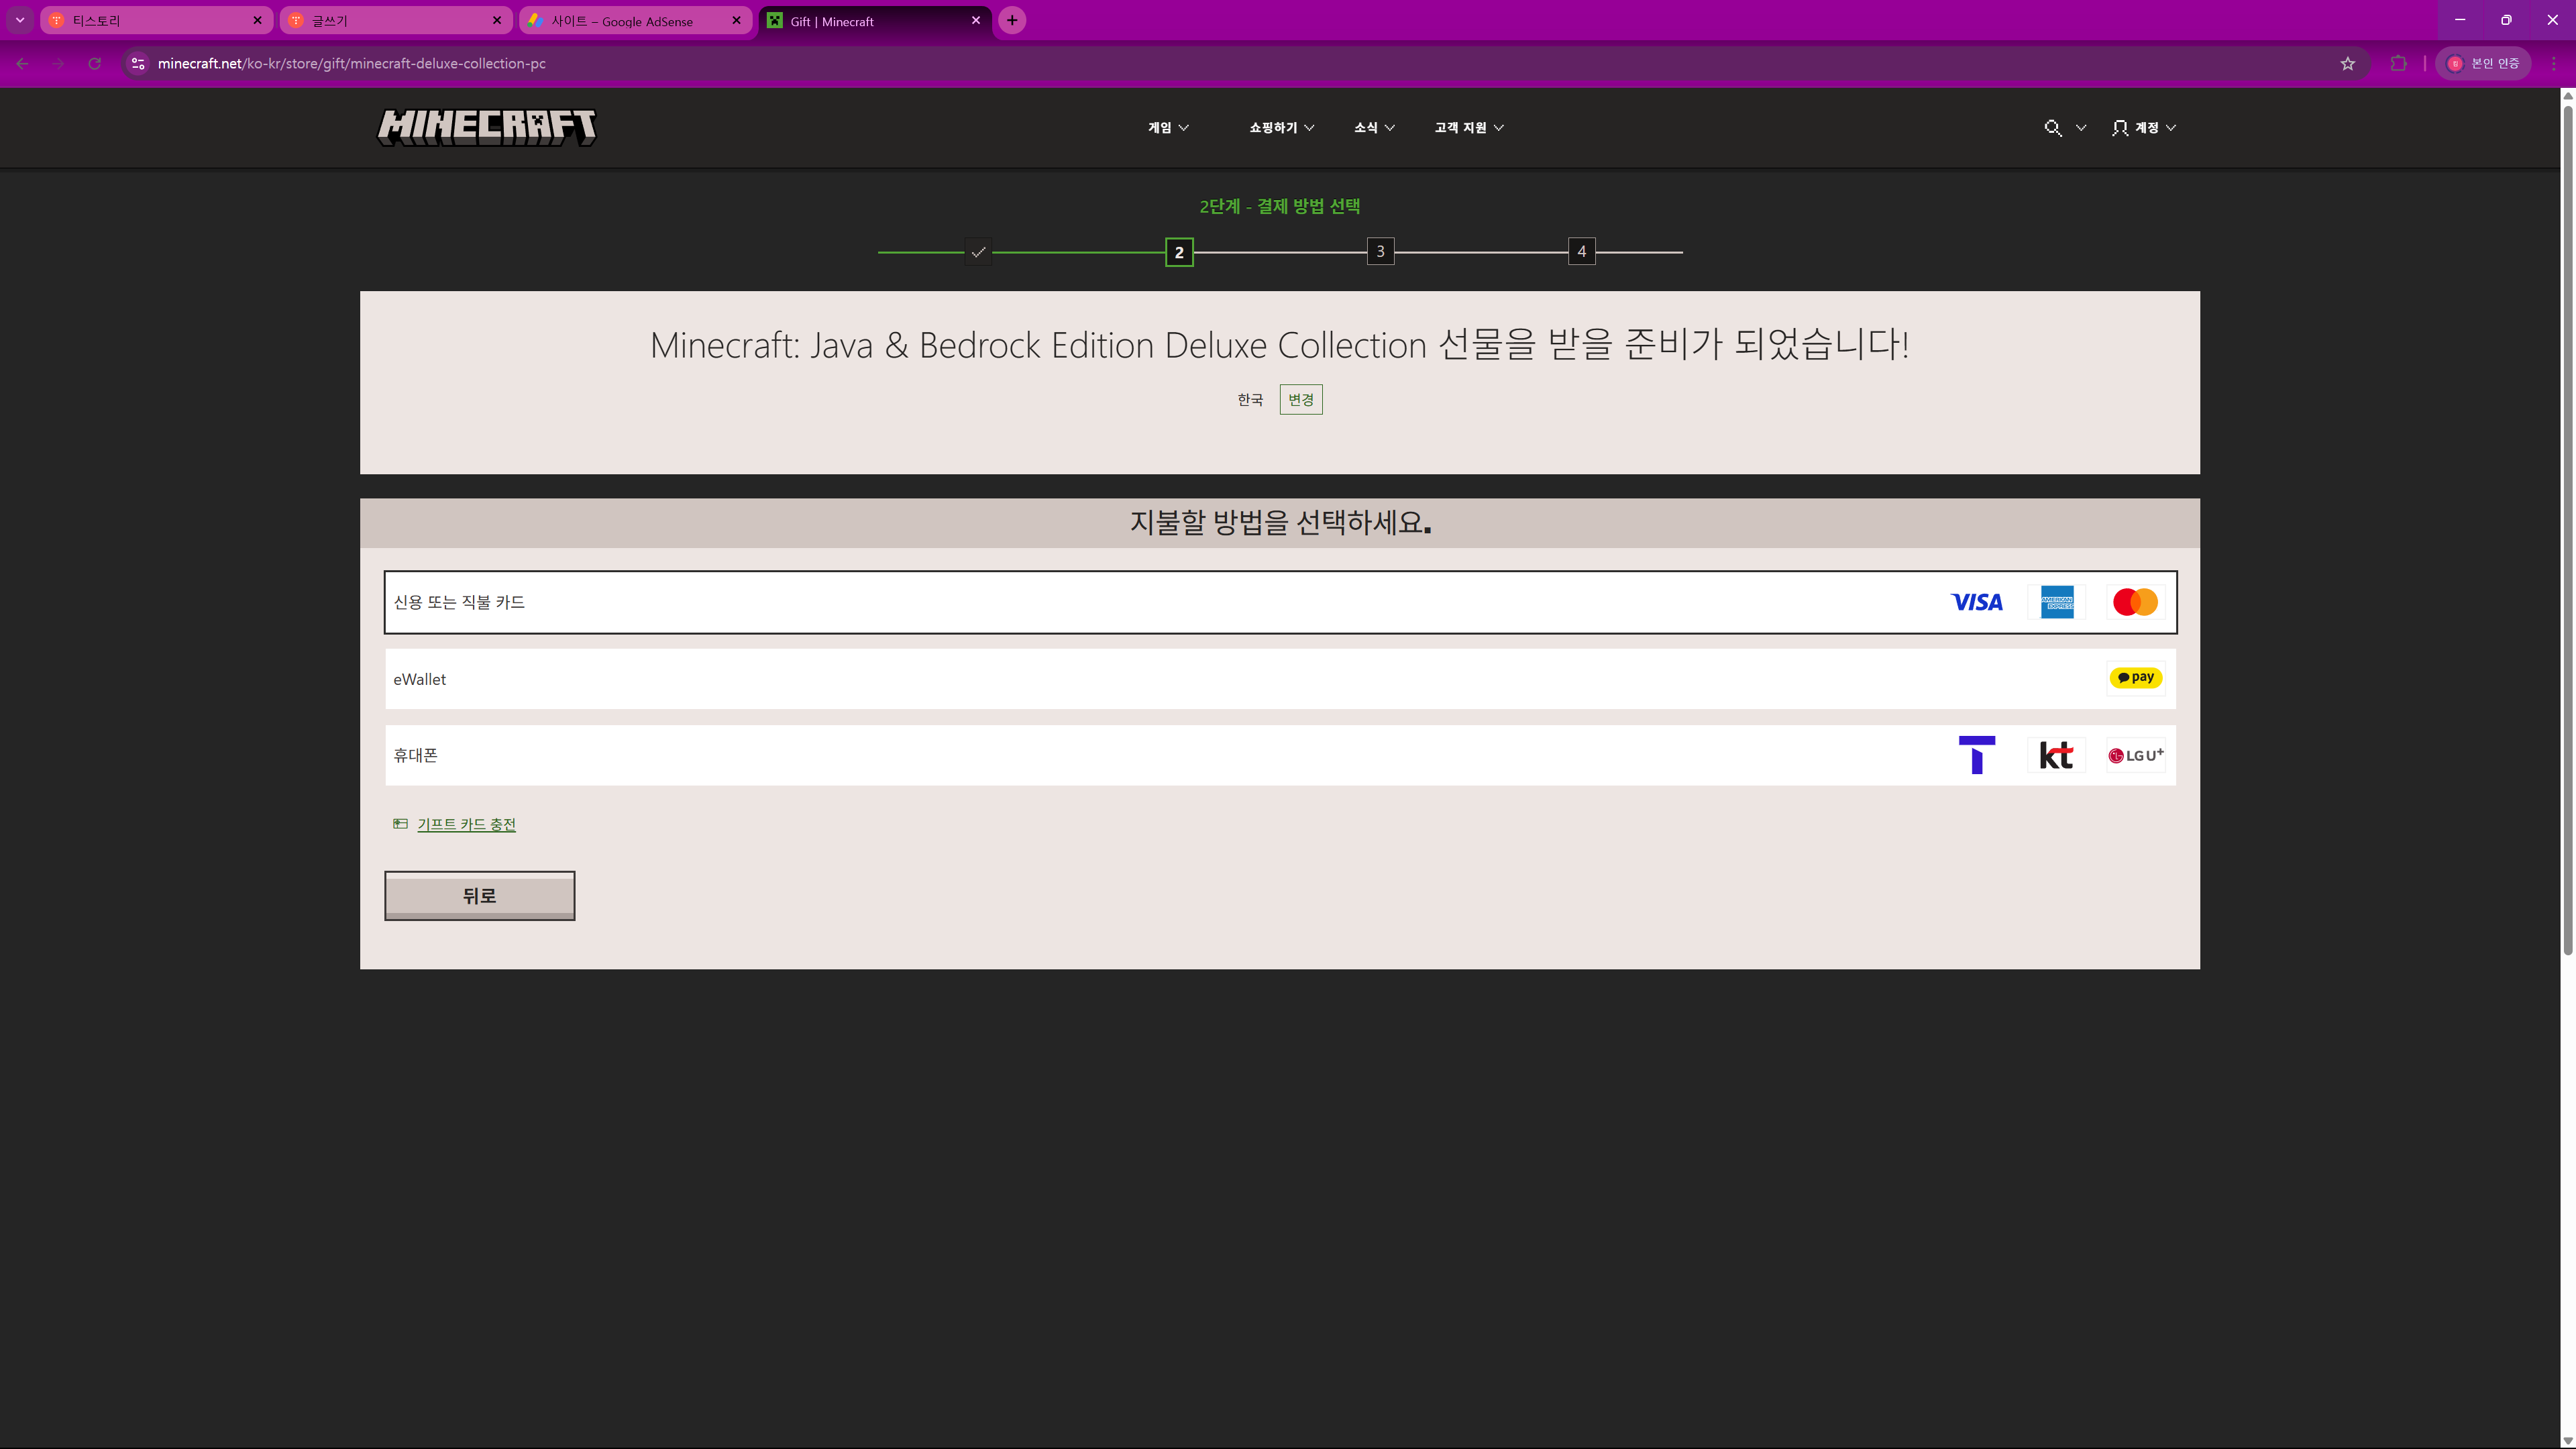
Task: Click the LG U+ carrier logo
Action: click(x=2136, y=755)
